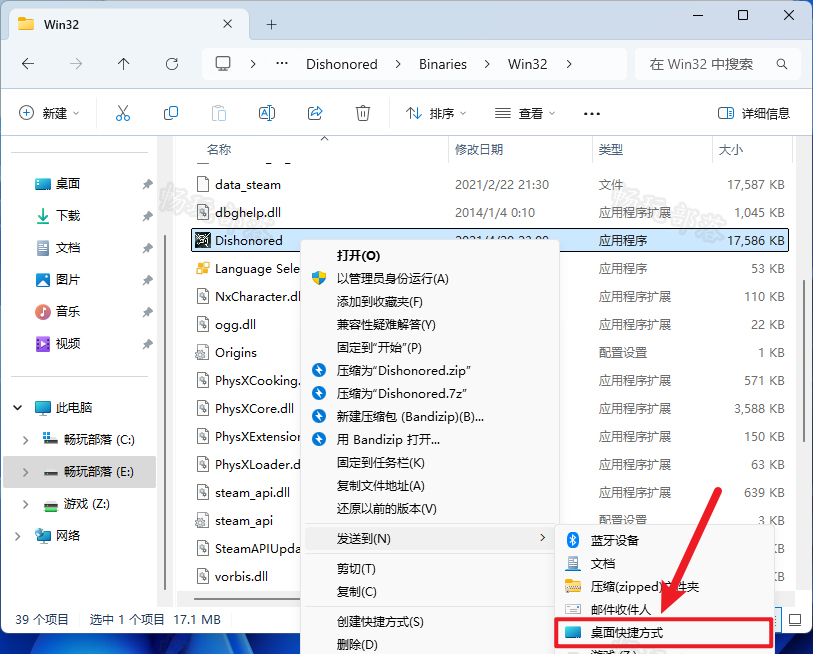813x654 pixels.
Task: Unpin 视频 from quick access
Action: pos(148,344)
